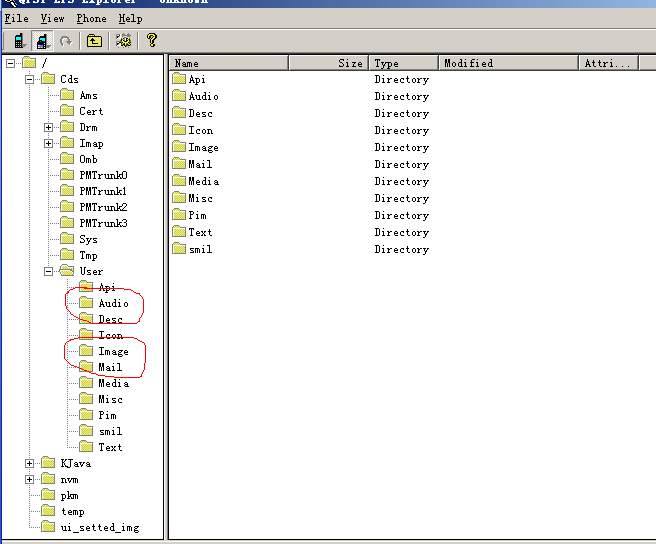Screen dimensions: 656x544
Task: Click the refresh arrow toolbar icon
Action: (x=66, y=41)
